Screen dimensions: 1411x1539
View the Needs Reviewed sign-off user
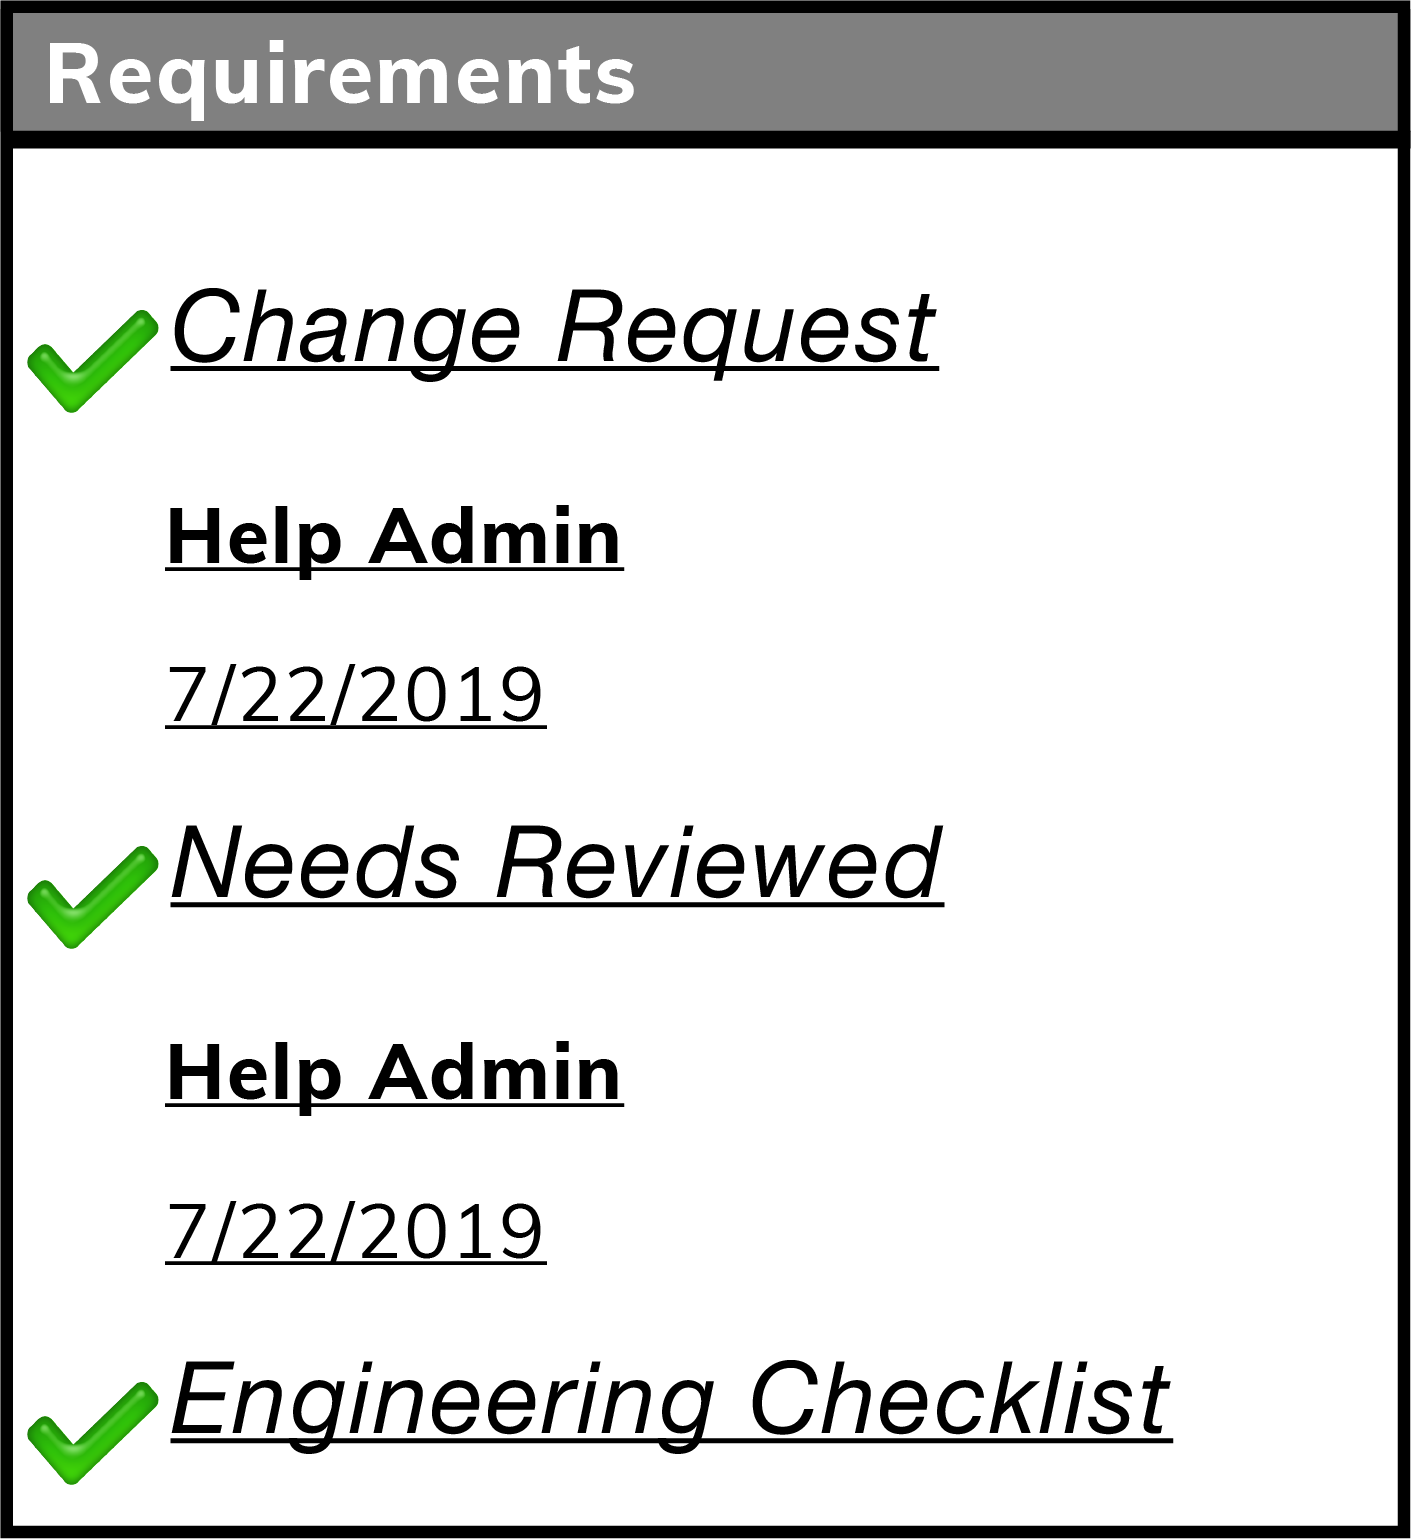coord(394,1075)
